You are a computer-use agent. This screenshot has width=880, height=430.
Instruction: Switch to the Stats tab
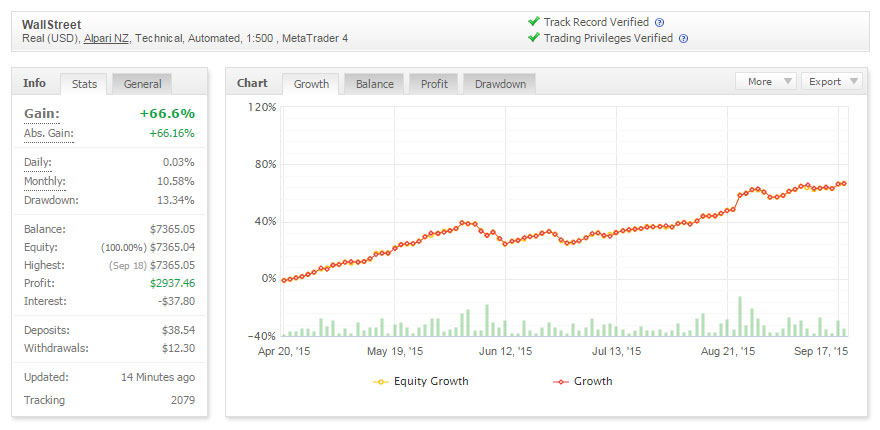[x=84, y=84]
